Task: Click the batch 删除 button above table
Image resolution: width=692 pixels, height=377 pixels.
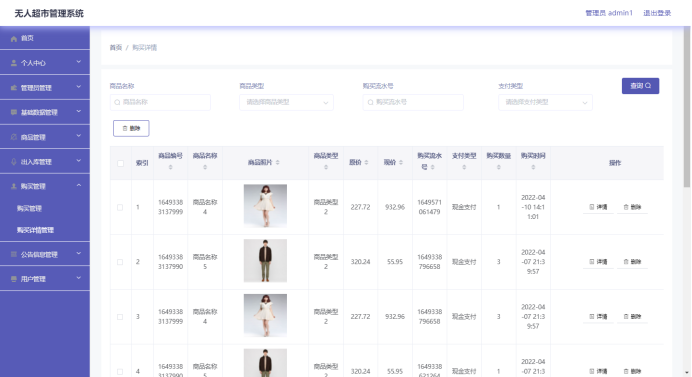Action: (131, 128)
